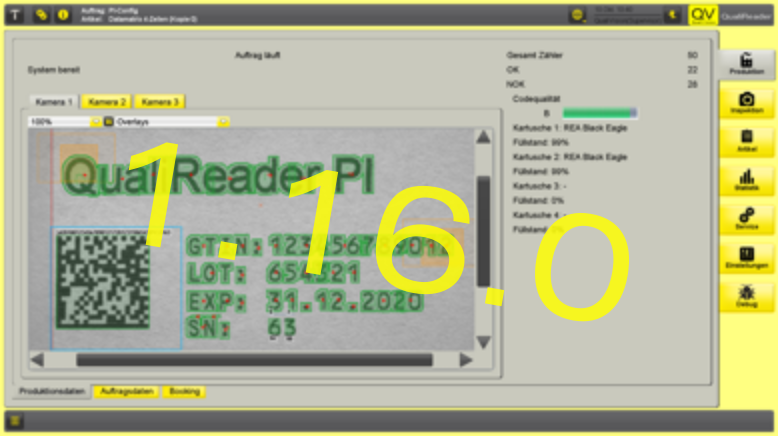Click the chain link icon in top bar
This screenshot has height=436, width=778.
point(40,15)
